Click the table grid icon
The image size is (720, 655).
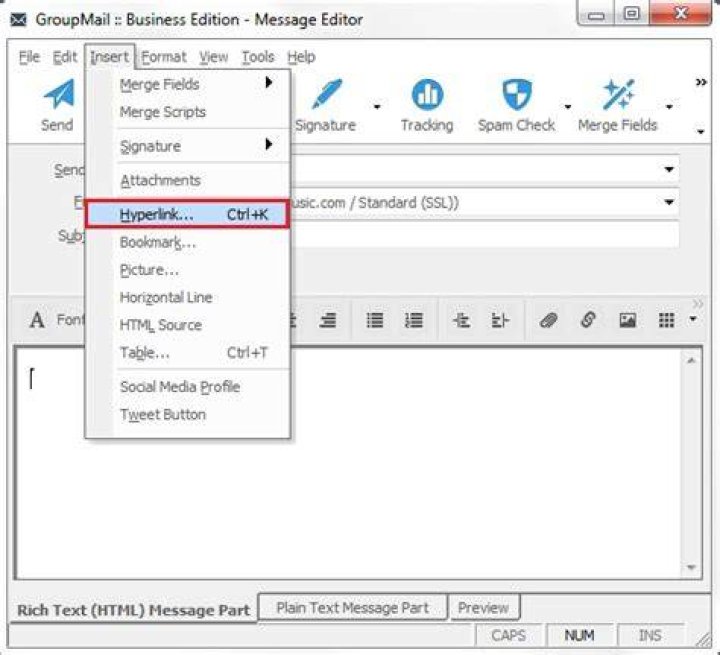666,320
